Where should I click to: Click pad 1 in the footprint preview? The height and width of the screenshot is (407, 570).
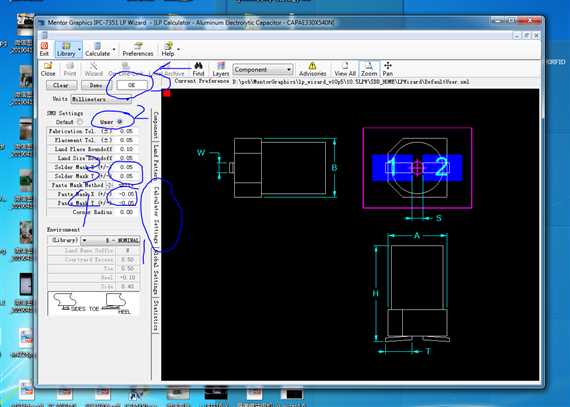[x=392, y=168]
